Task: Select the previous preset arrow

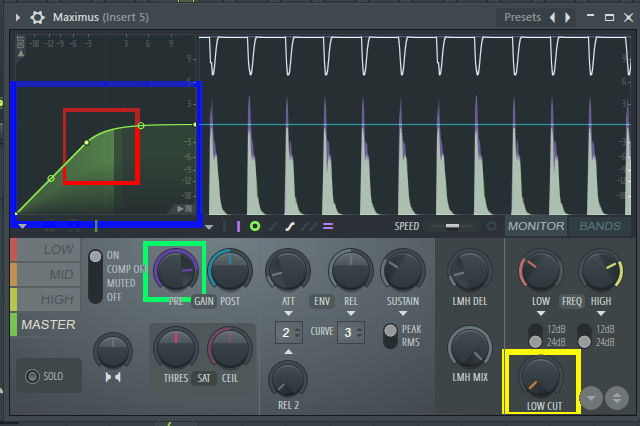Action: coord(553,18)
